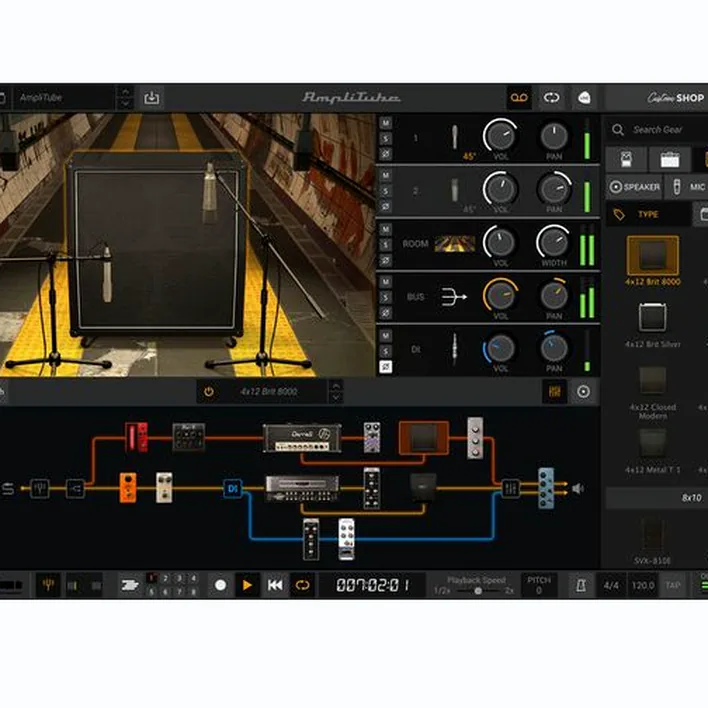Open the Custom Shop
708x708 pixels.
(676, 98)
